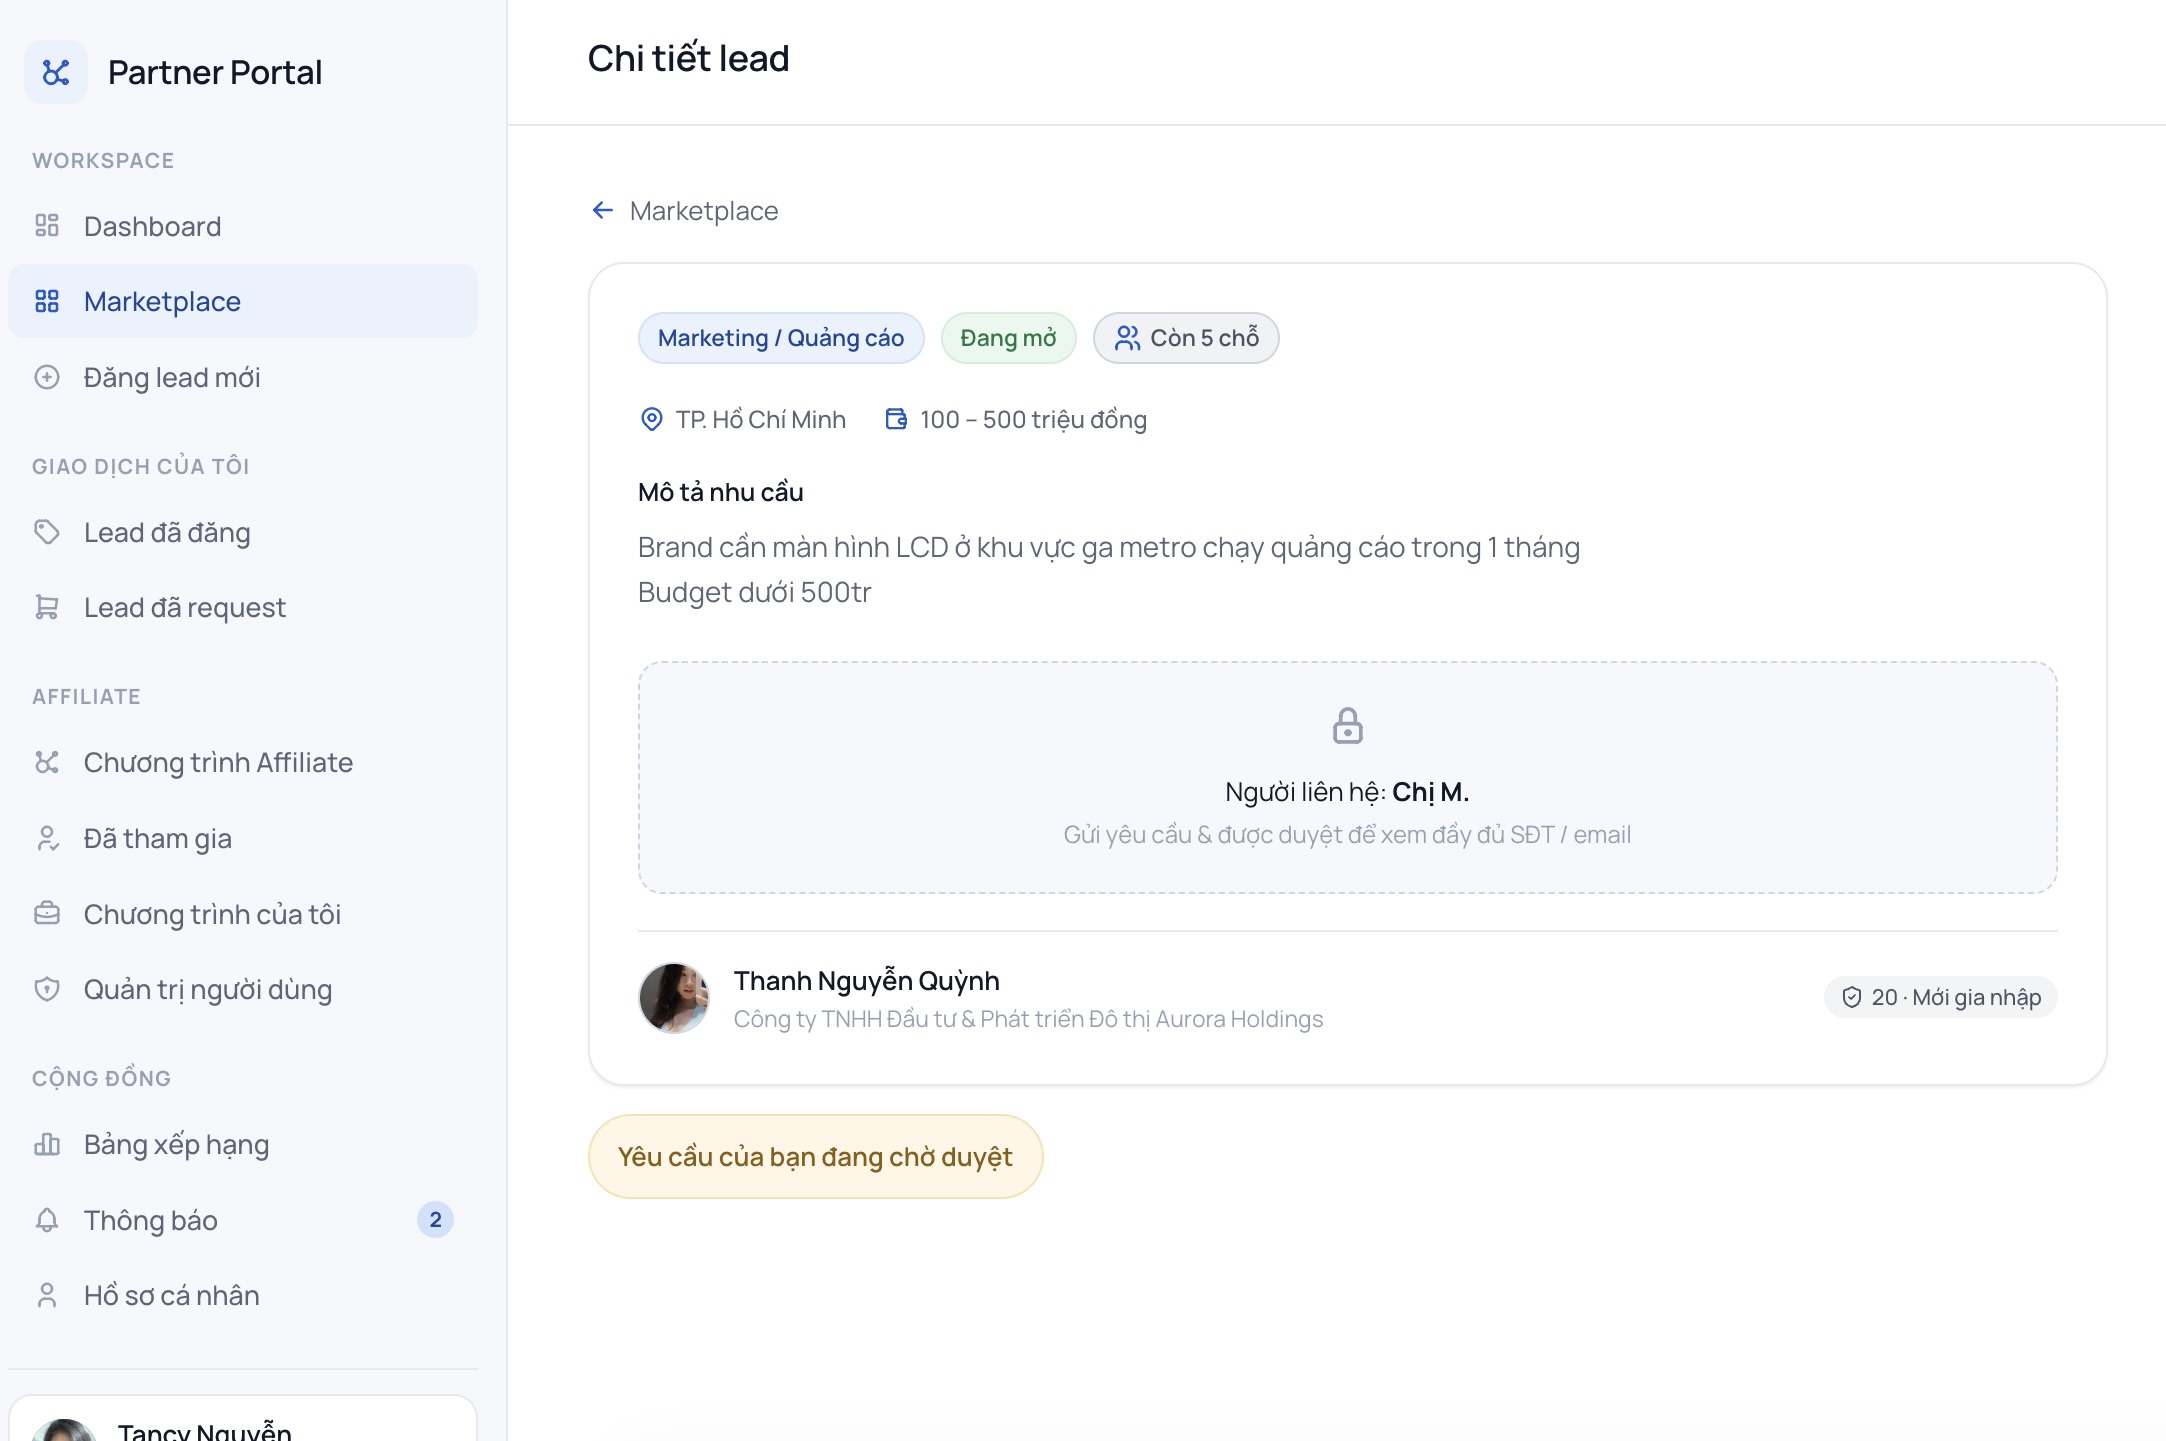Open Chương trình của tôi
Image resolution: width=2166 pixels, height=1441 pixels.
coord(243,914)
